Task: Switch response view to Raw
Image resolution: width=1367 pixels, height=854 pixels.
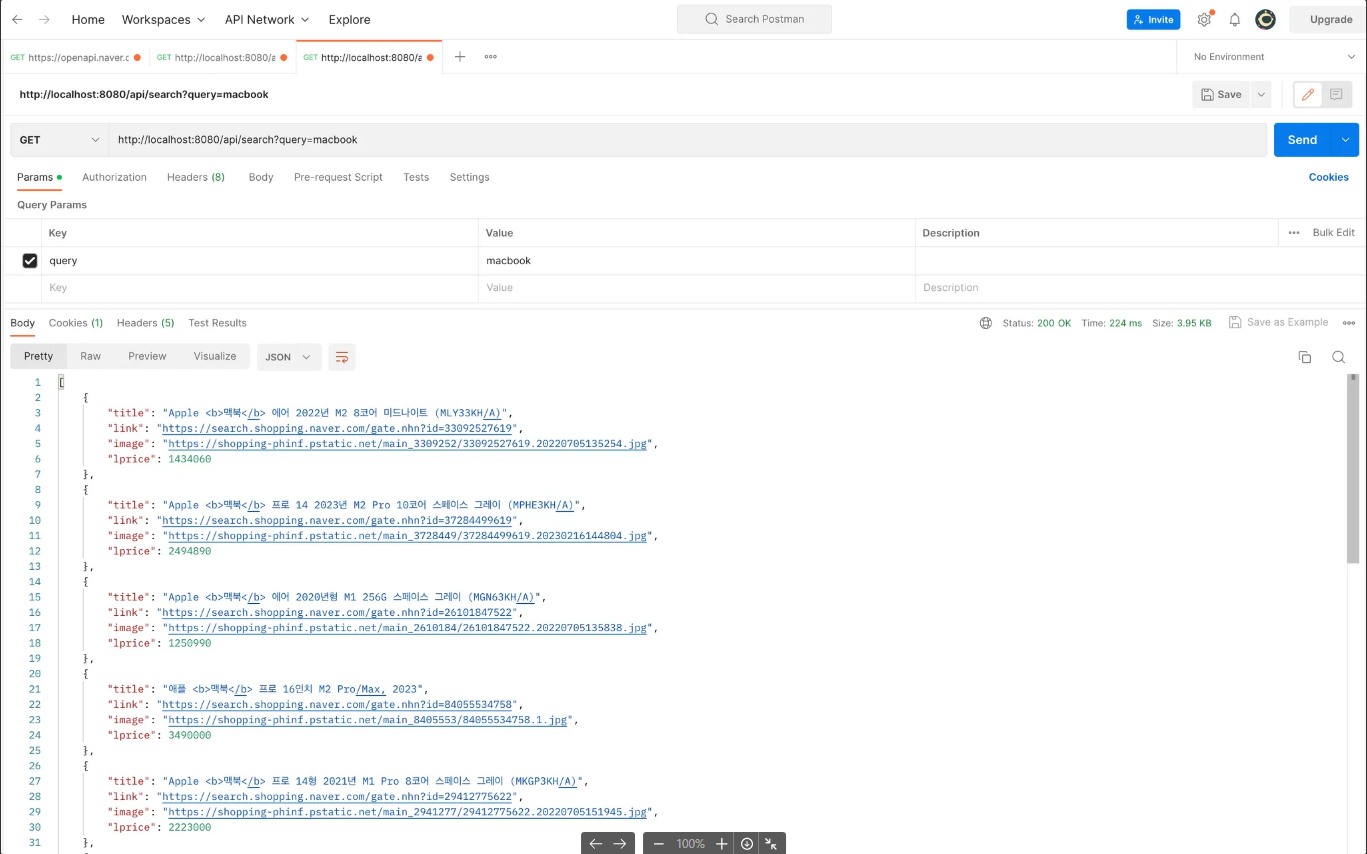Action: [91, 356]
